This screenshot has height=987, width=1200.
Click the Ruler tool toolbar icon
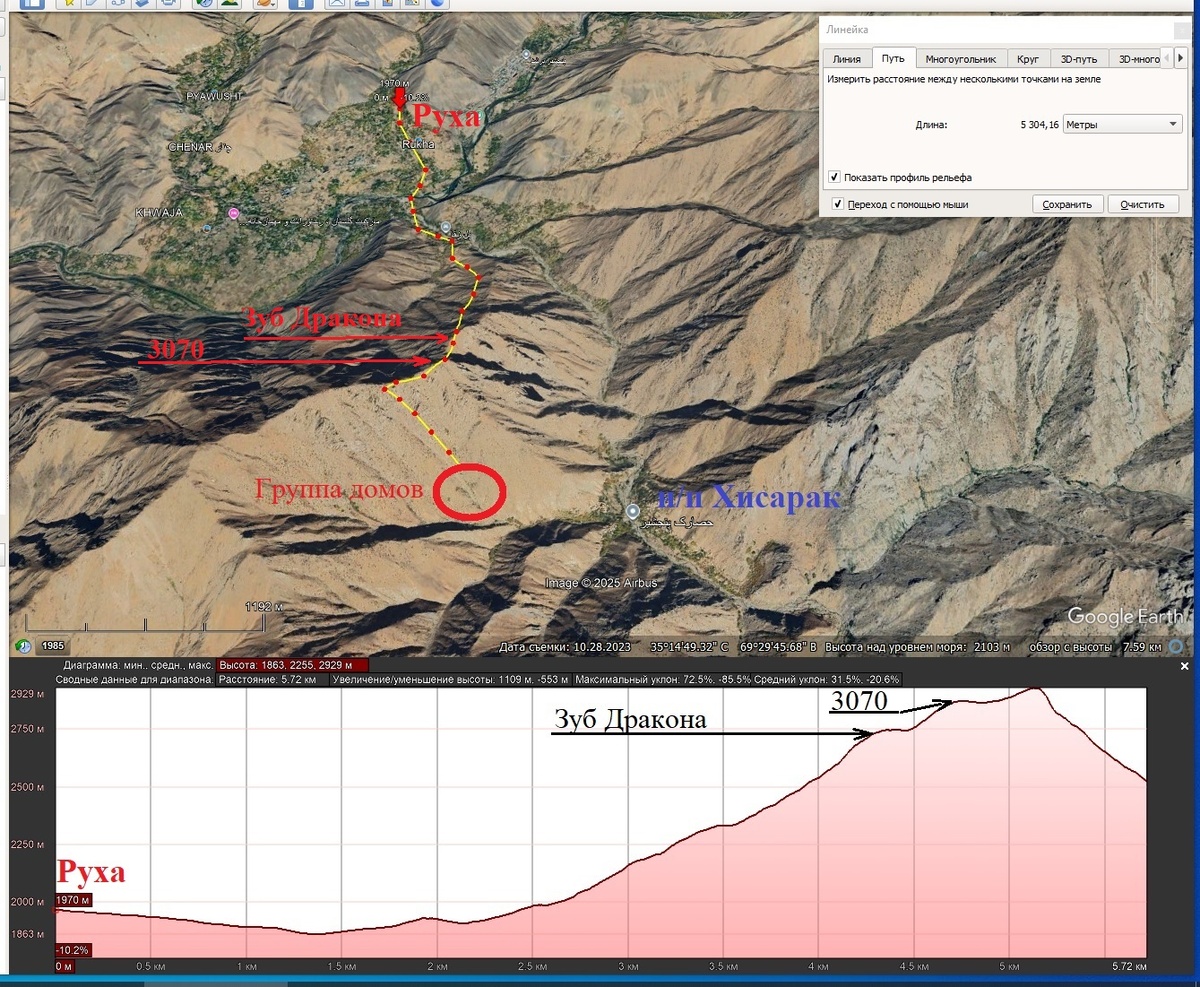(301, 4)
